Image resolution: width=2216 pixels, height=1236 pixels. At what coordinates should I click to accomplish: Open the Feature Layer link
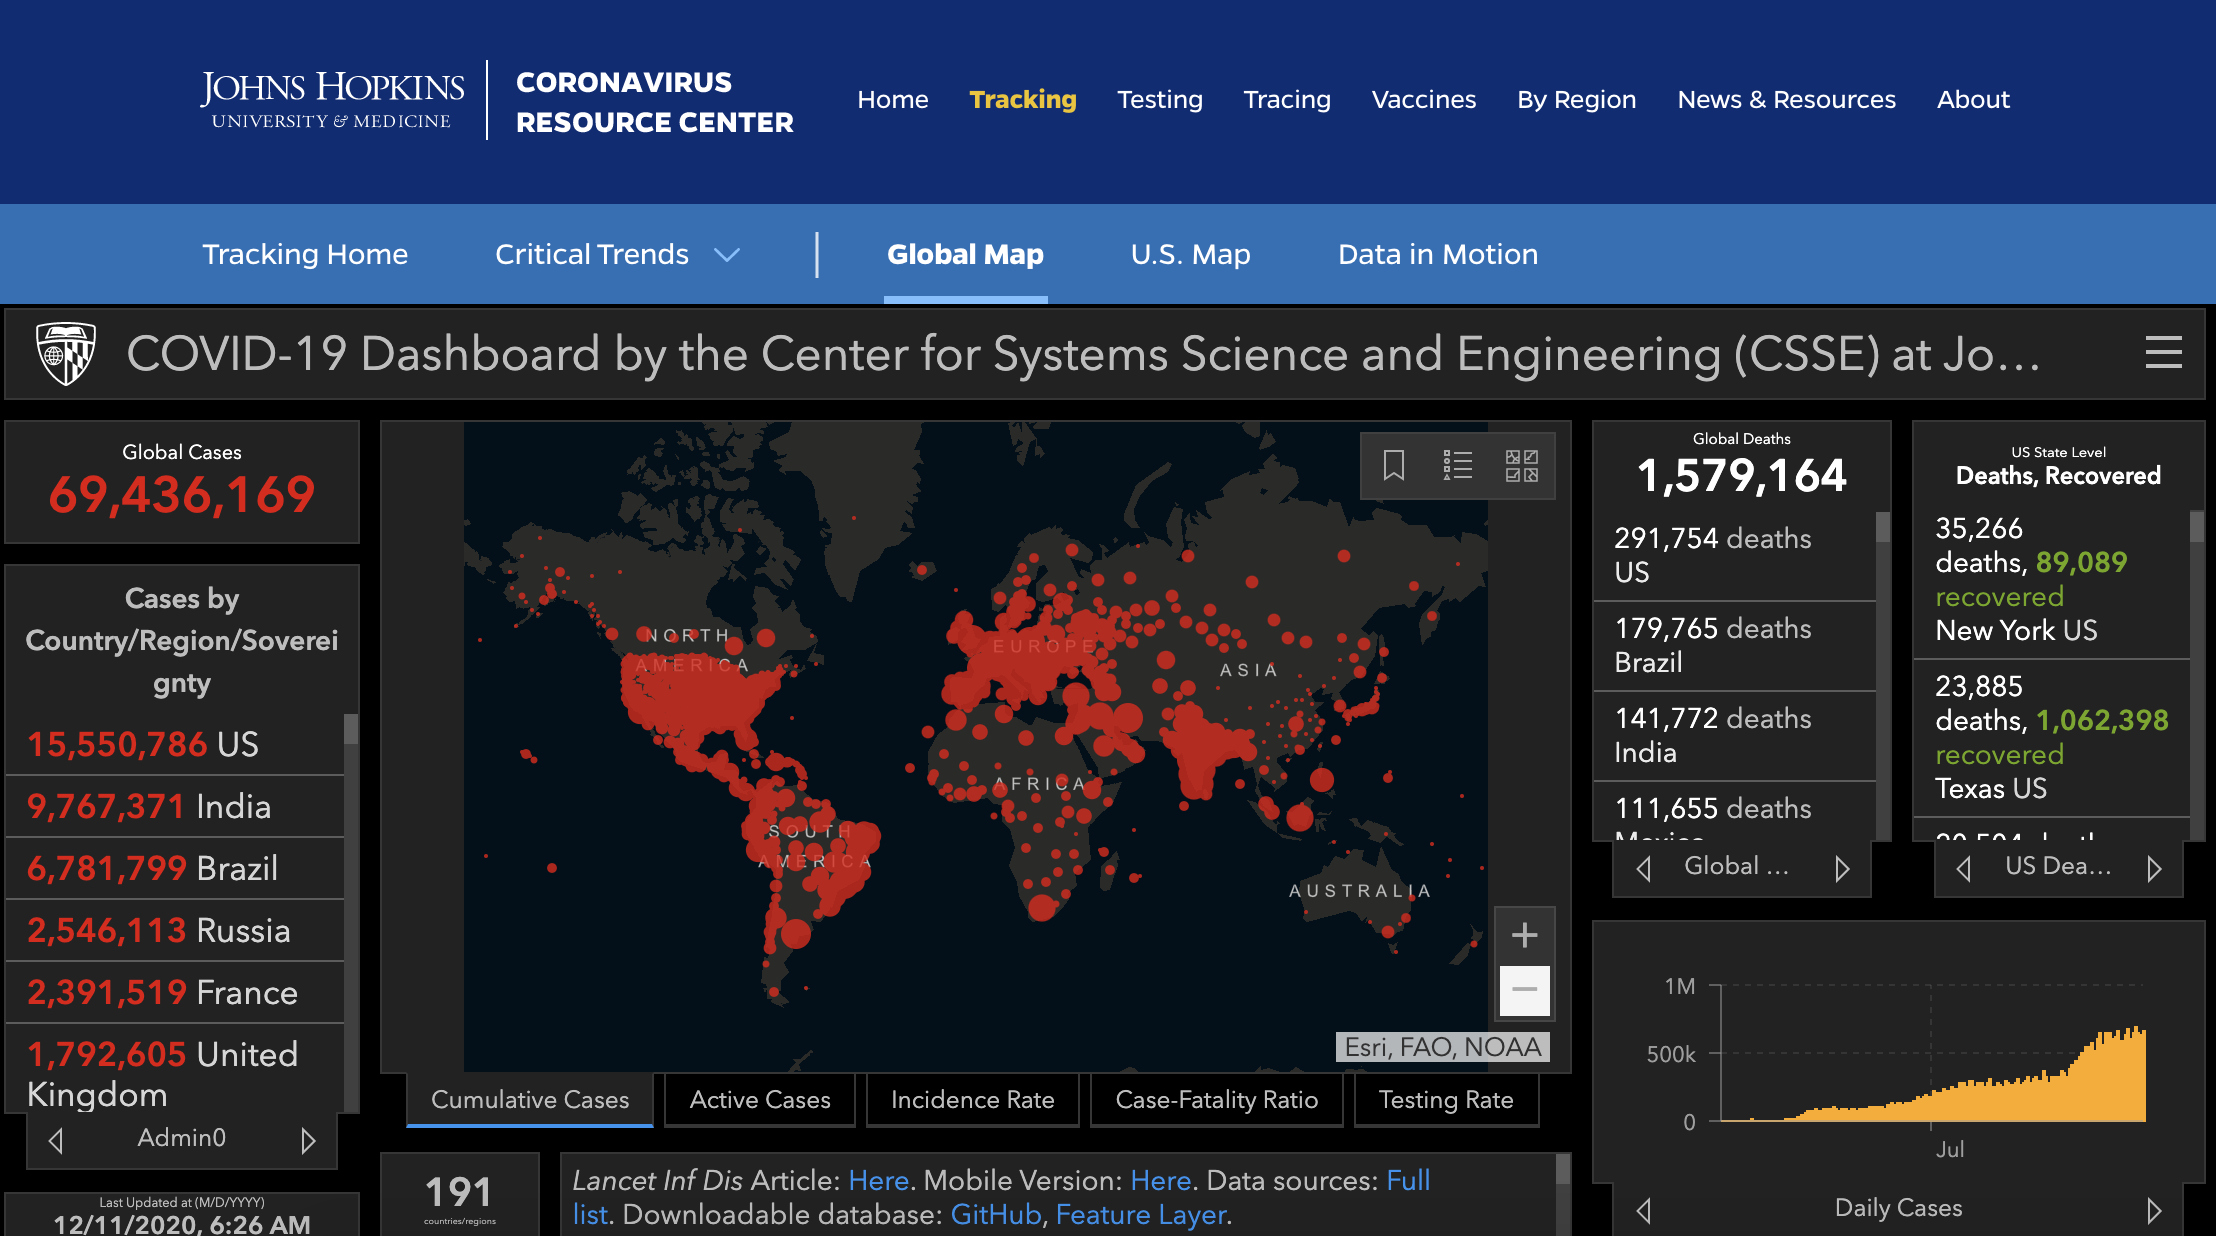click(1140, 1214)
